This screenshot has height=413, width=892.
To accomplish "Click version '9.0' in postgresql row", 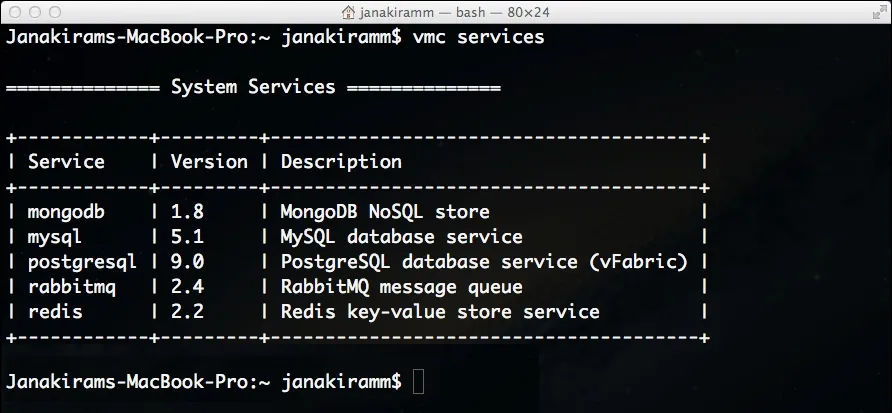I will click(x=187, y=262).
